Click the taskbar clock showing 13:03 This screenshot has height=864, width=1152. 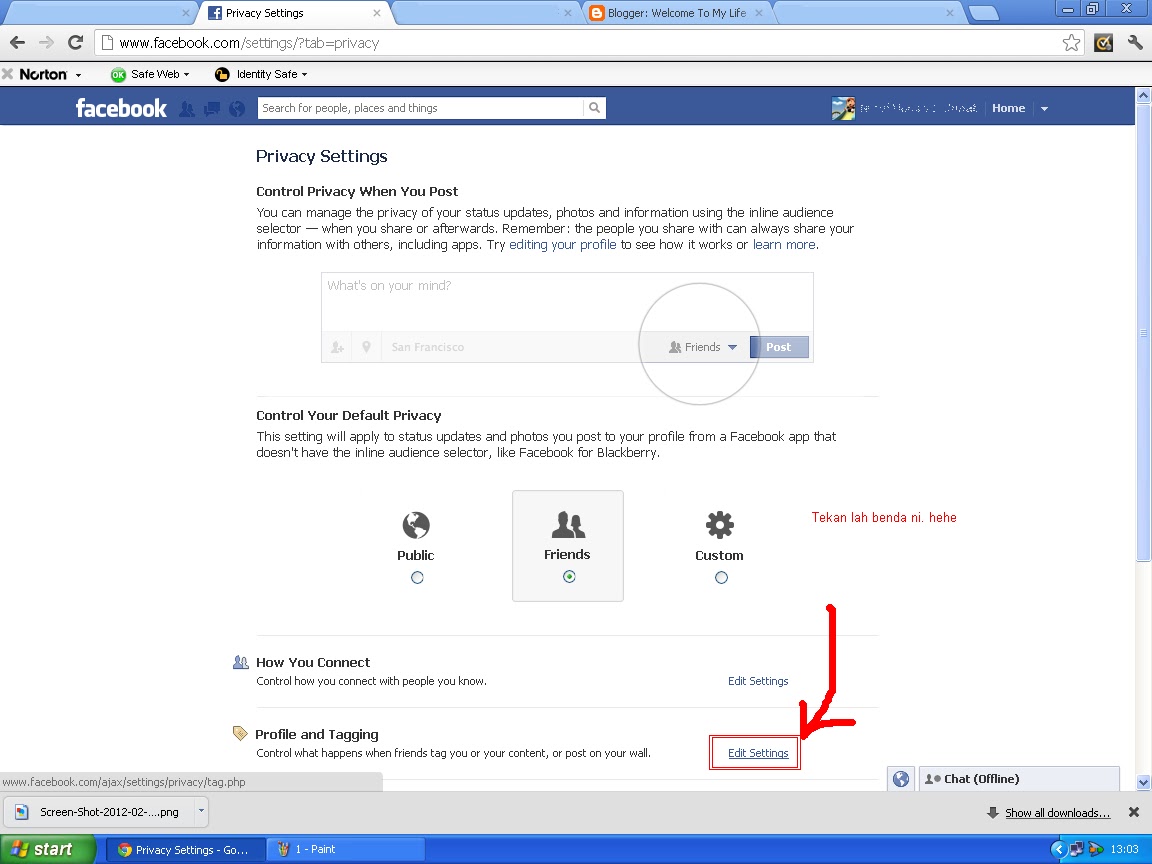1124,849
